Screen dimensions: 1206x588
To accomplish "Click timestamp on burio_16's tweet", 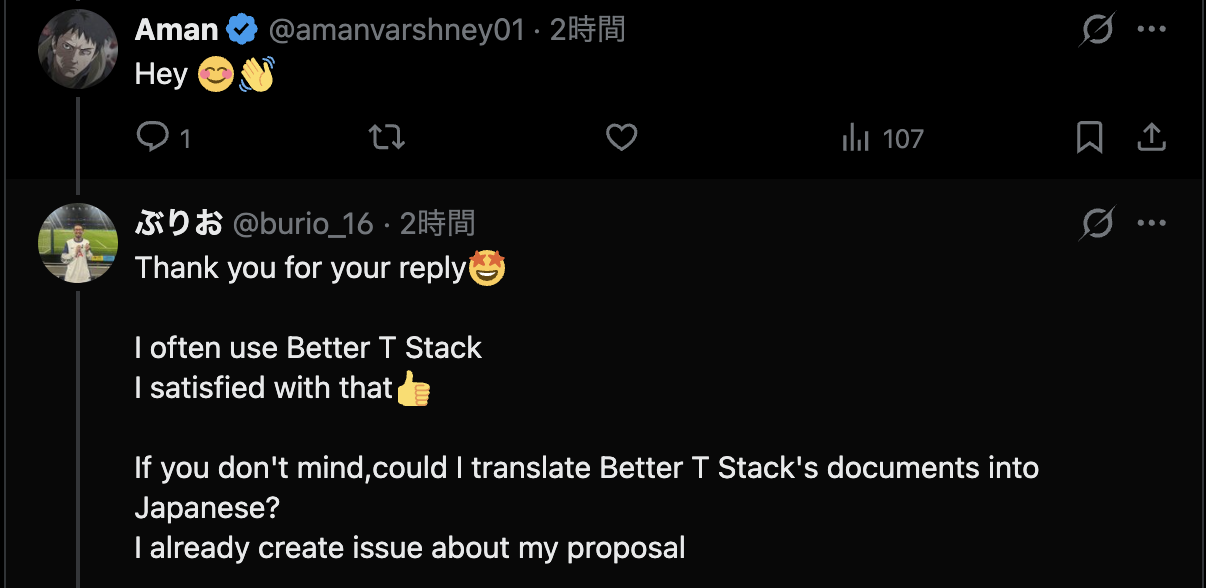I will (x=437, y=223).
